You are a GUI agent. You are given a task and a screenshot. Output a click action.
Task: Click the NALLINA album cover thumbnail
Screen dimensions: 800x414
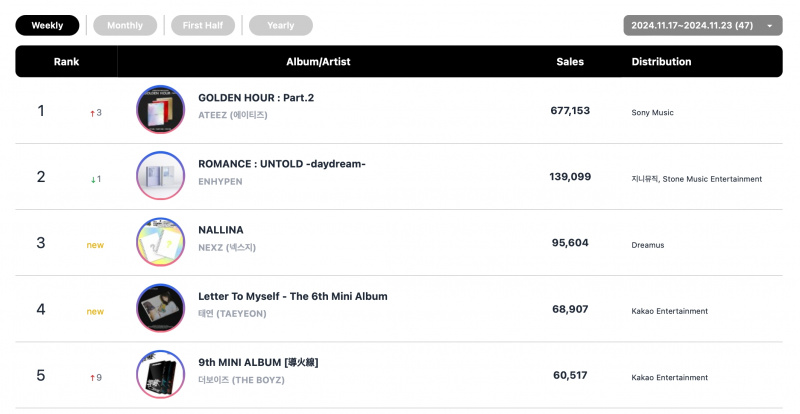point(161,242)
